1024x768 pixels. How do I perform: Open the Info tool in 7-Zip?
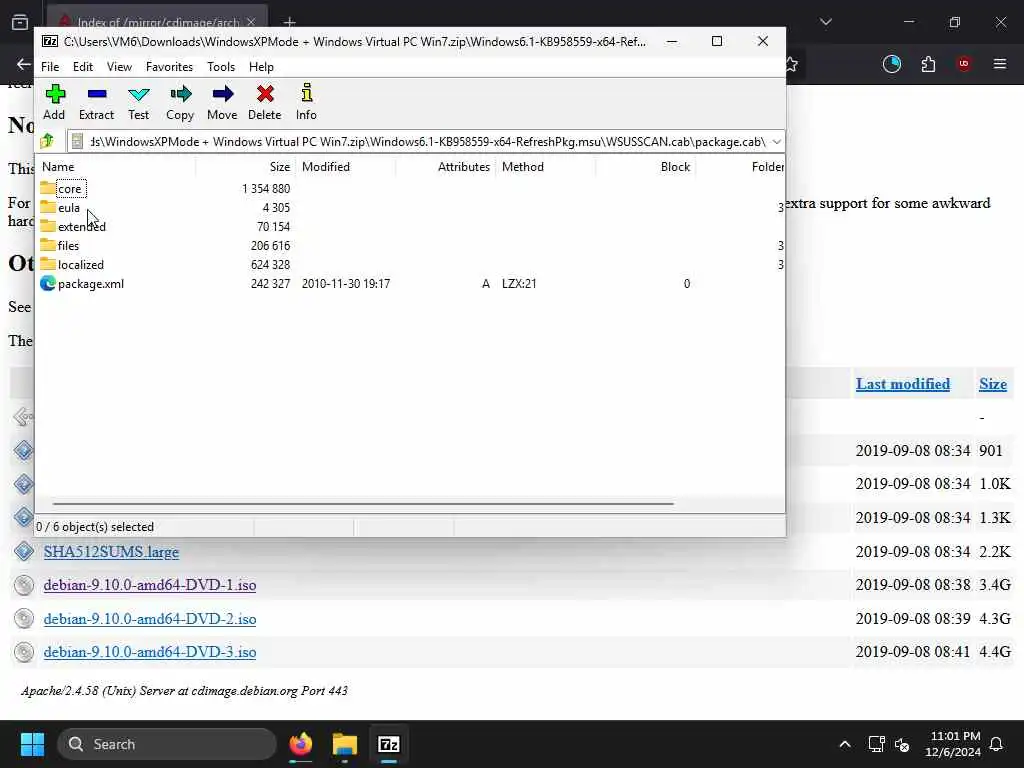(306, 102)
